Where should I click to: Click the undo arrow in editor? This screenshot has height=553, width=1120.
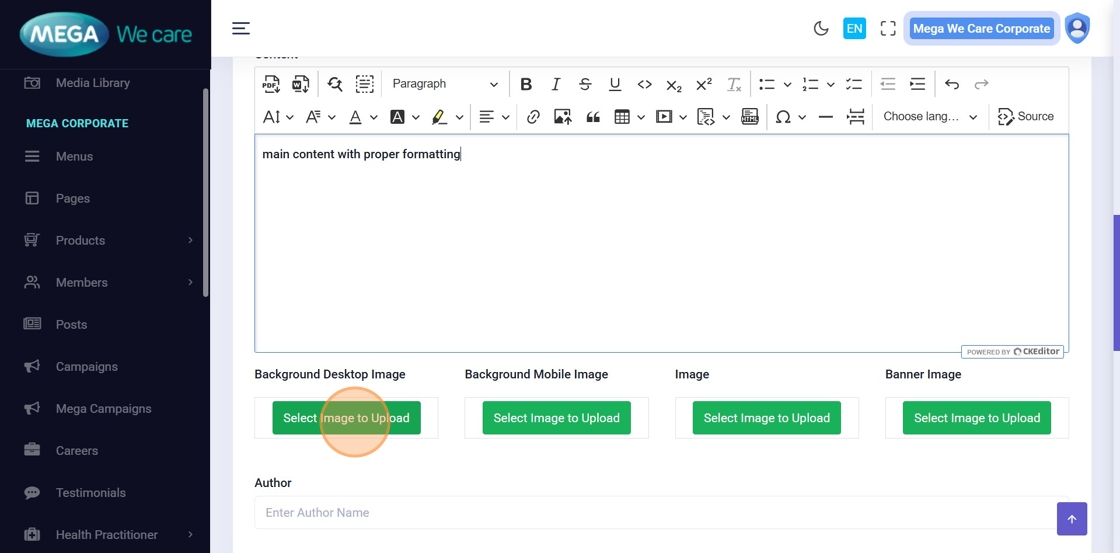click(x=952, y=84)
